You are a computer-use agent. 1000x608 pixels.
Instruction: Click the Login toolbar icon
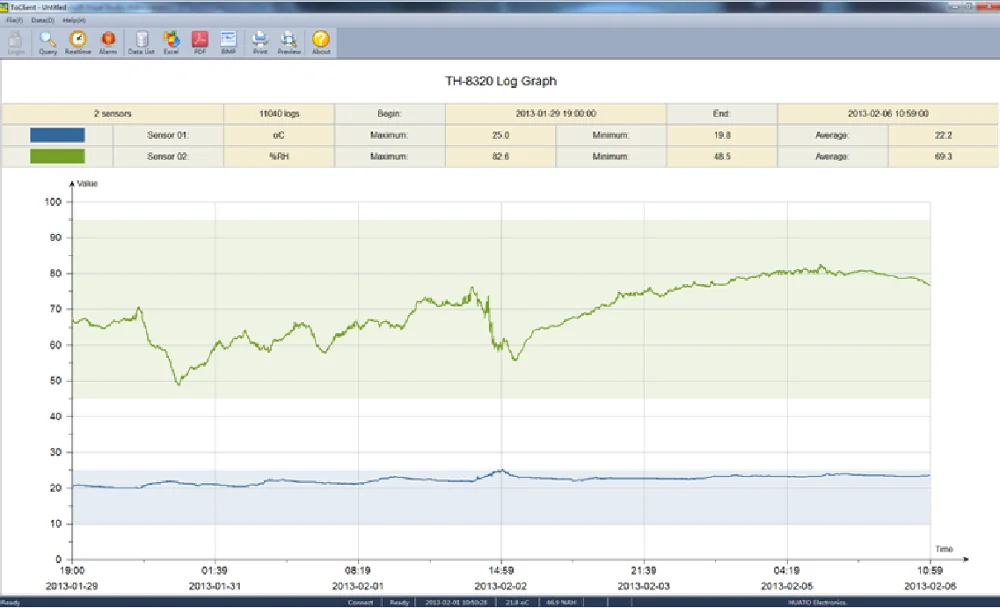(x=16, y=41)
